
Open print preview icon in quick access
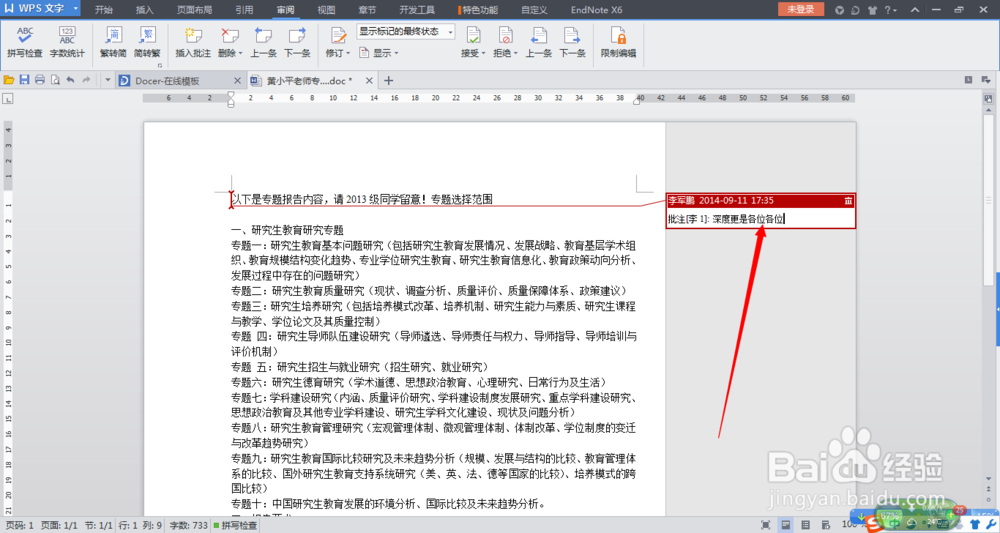[x=55, y=80]
